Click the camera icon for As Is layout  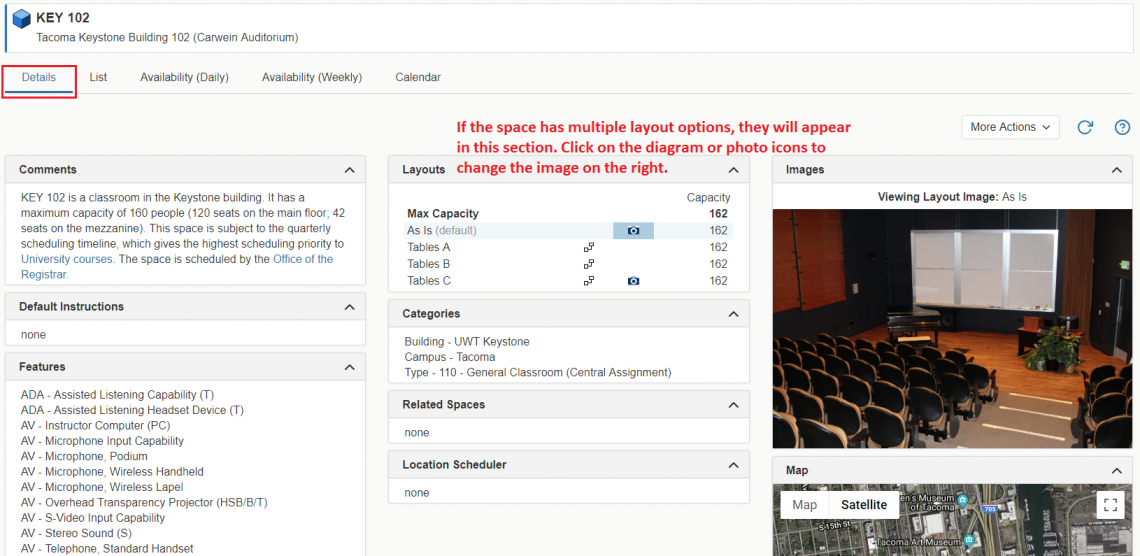click(633, 231)
